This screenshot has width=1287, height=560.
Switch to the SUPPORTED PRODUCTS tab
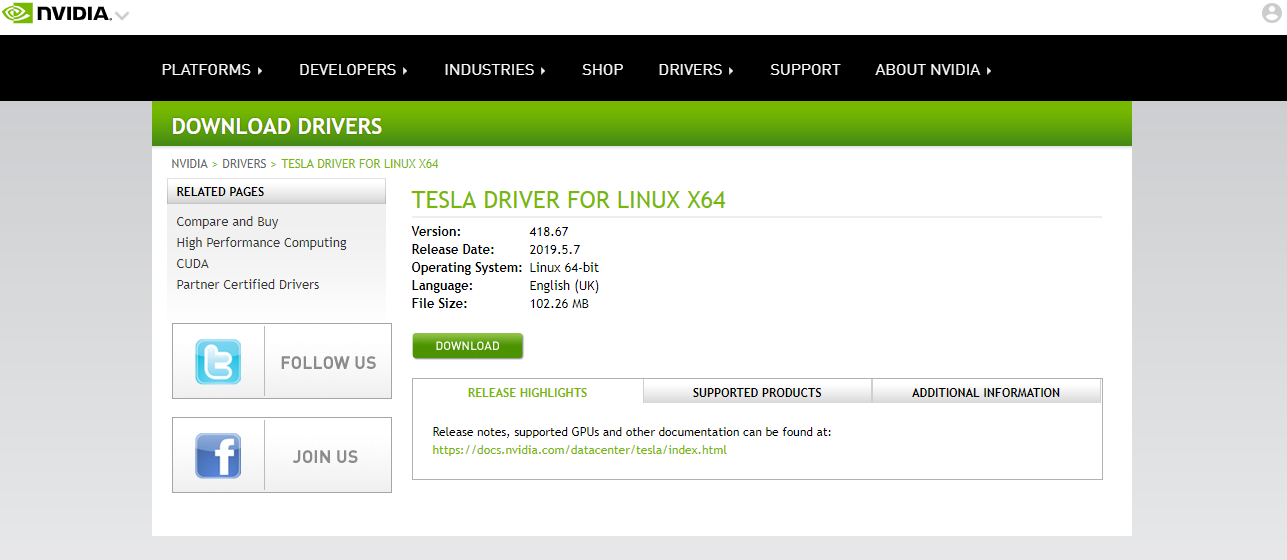pyautogui.click(x=757, y=392)
